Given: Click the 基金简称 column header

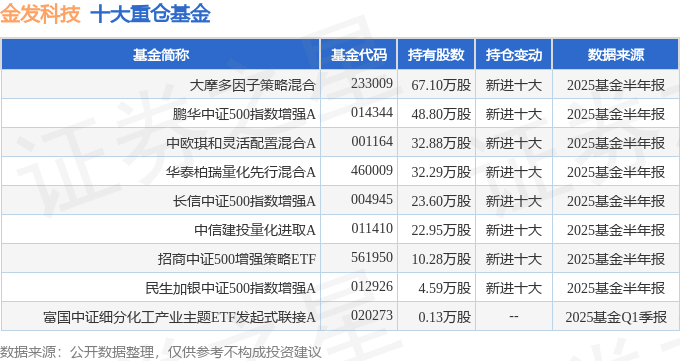Looking at the screenshot, I should click(161, 55).
